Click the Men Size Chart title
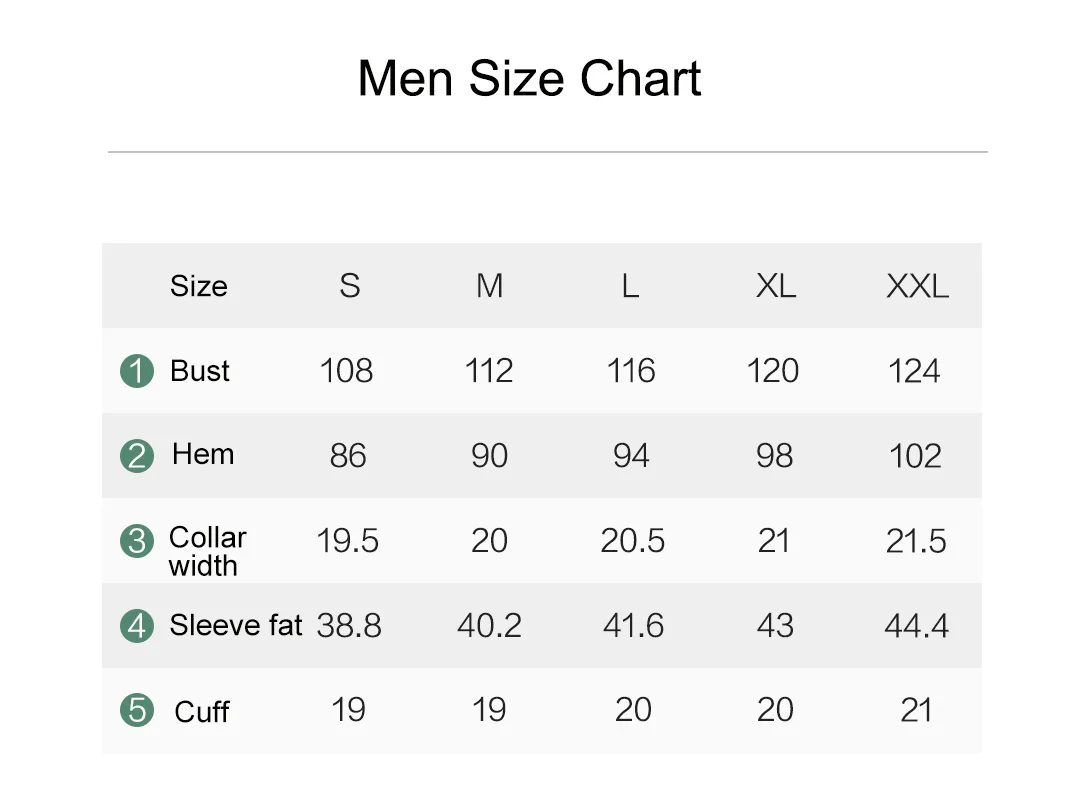This screenshot has width=1080, height=789. 529,78
